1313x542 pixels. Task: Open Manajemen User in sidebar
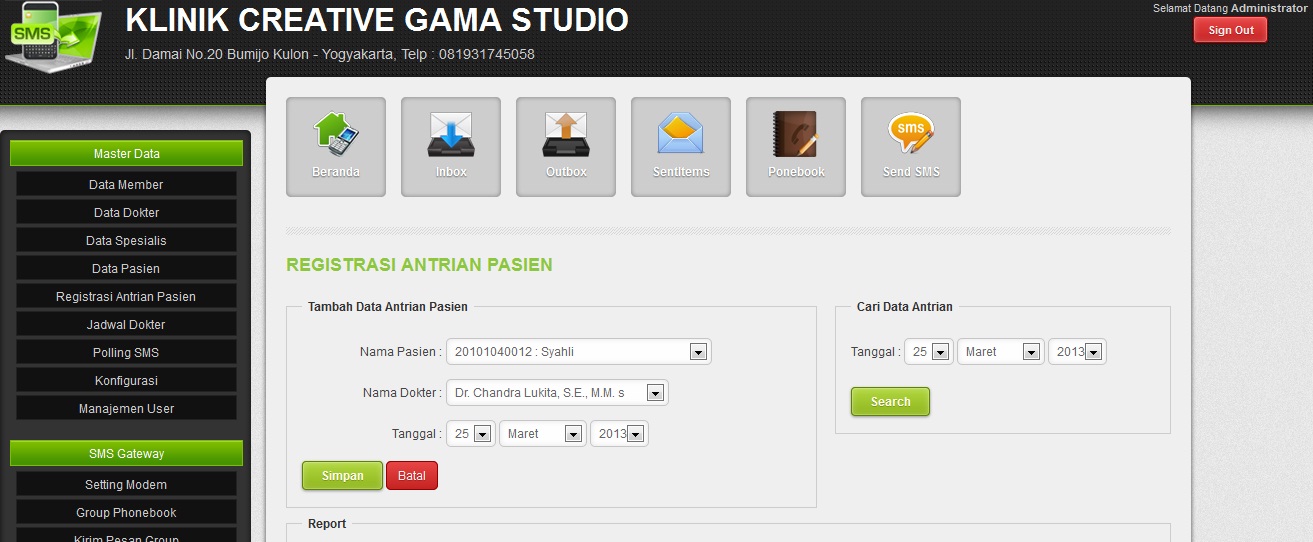(x=126, y=408)
